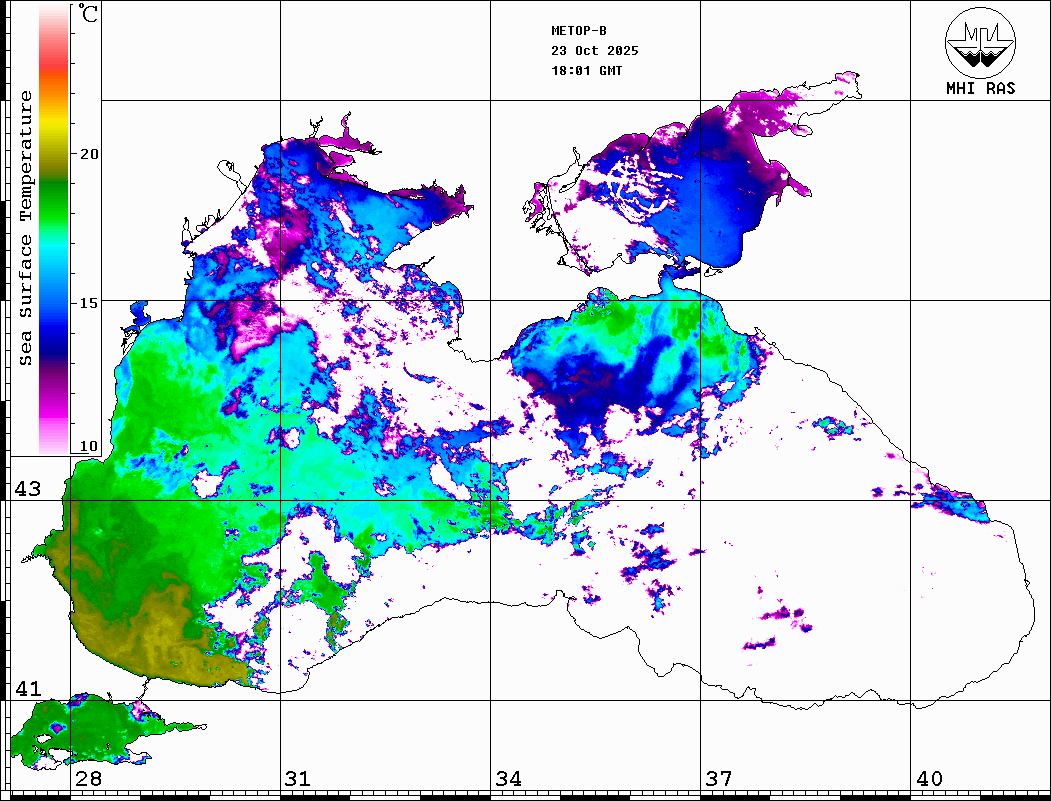Pick the 20 degree scale label
1051x801 pixels.
pos(90,154)
